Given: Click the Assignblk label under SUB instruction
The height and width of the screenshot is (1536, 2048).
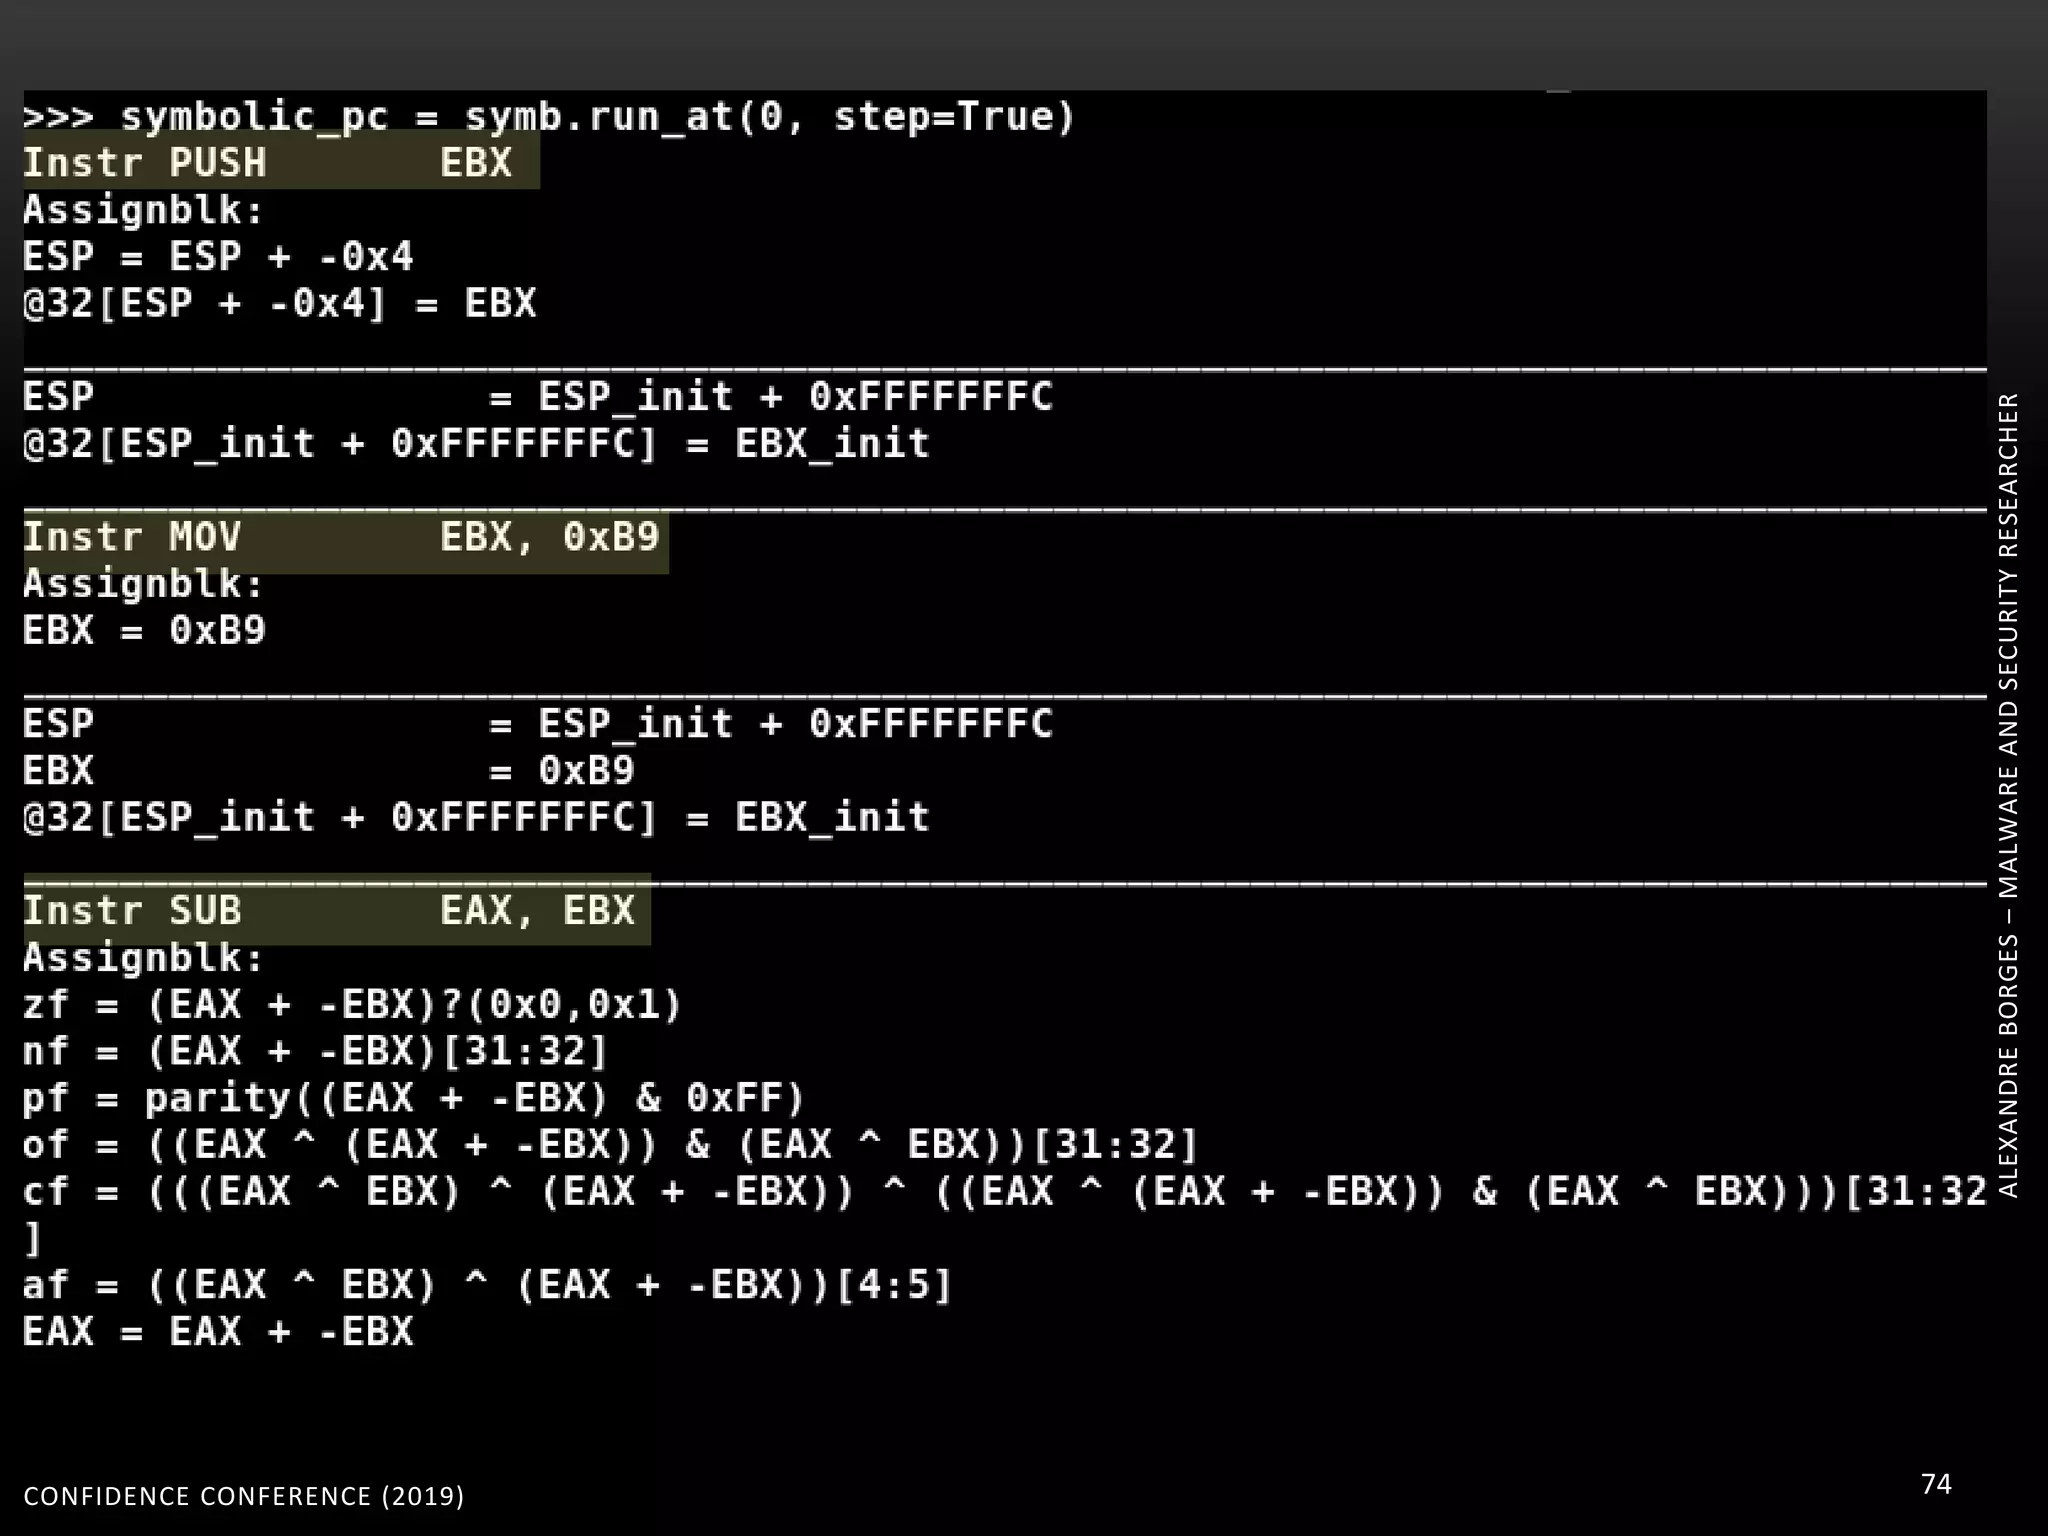Looking at the screenshot, I should click(x=143, y=958).
